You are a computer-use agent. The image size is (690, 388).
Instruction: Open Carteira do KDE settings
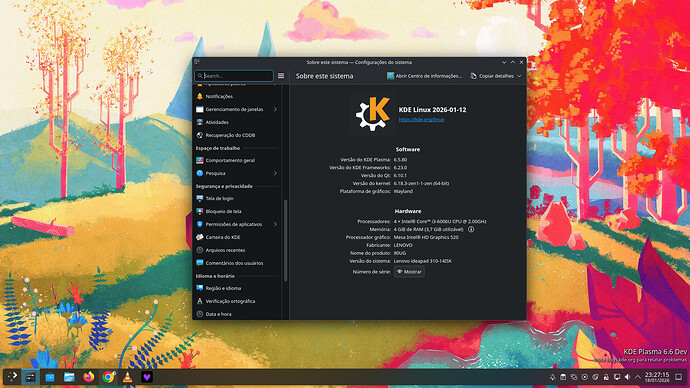point(237,237)
